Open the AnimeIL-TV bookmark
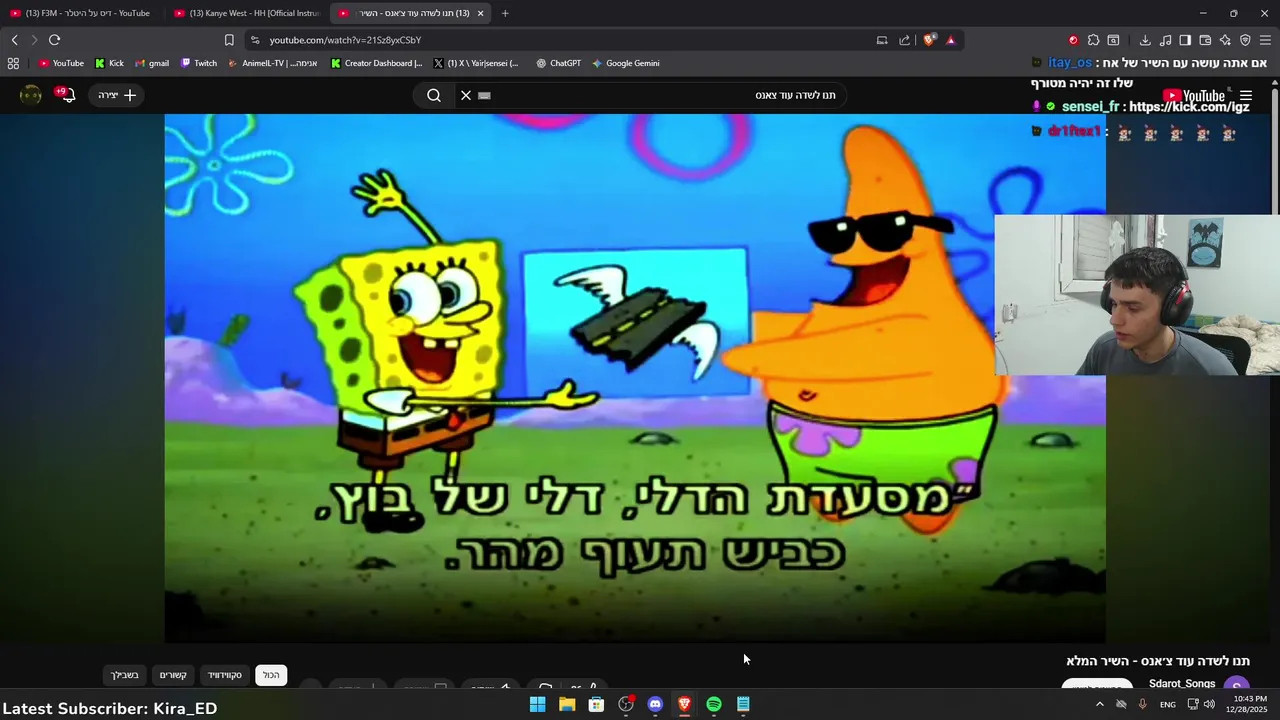The height and width of the screenshot is (720, 1280). pos(272,63)
